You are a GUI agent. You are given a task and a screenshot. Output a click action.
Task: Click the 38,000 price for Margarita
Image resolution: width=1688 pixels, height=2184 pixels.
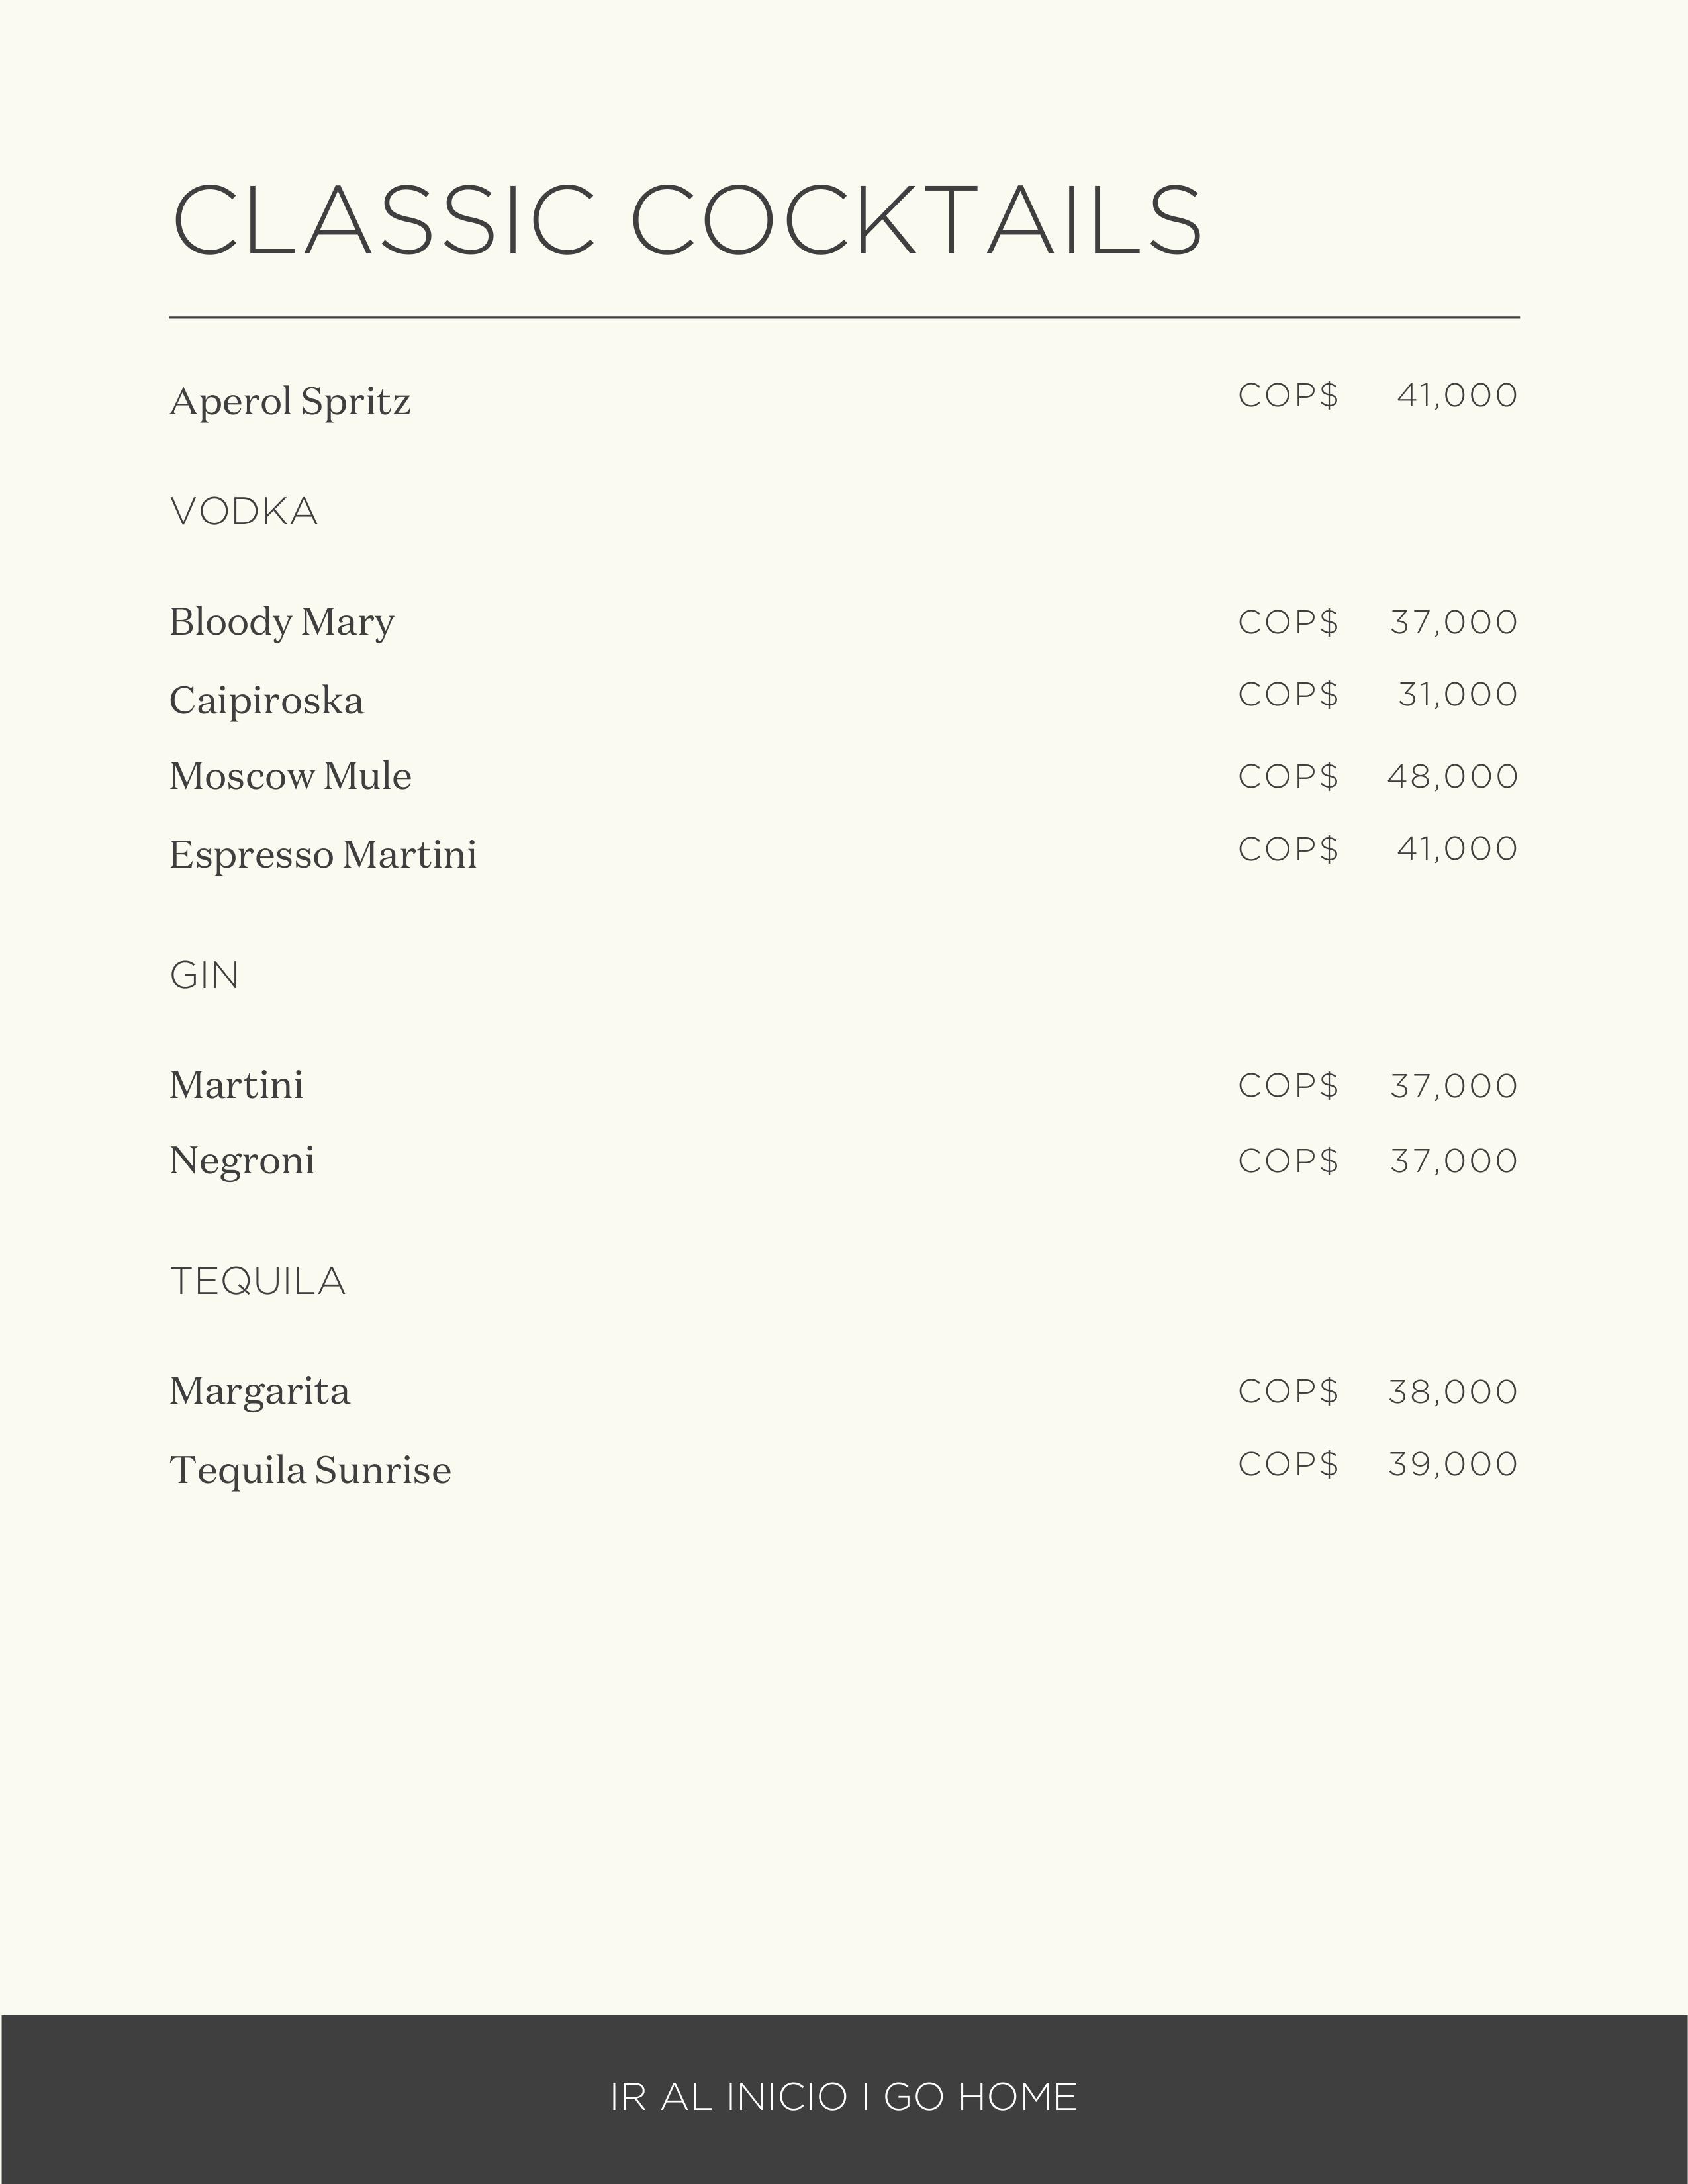[1452, 1391]
